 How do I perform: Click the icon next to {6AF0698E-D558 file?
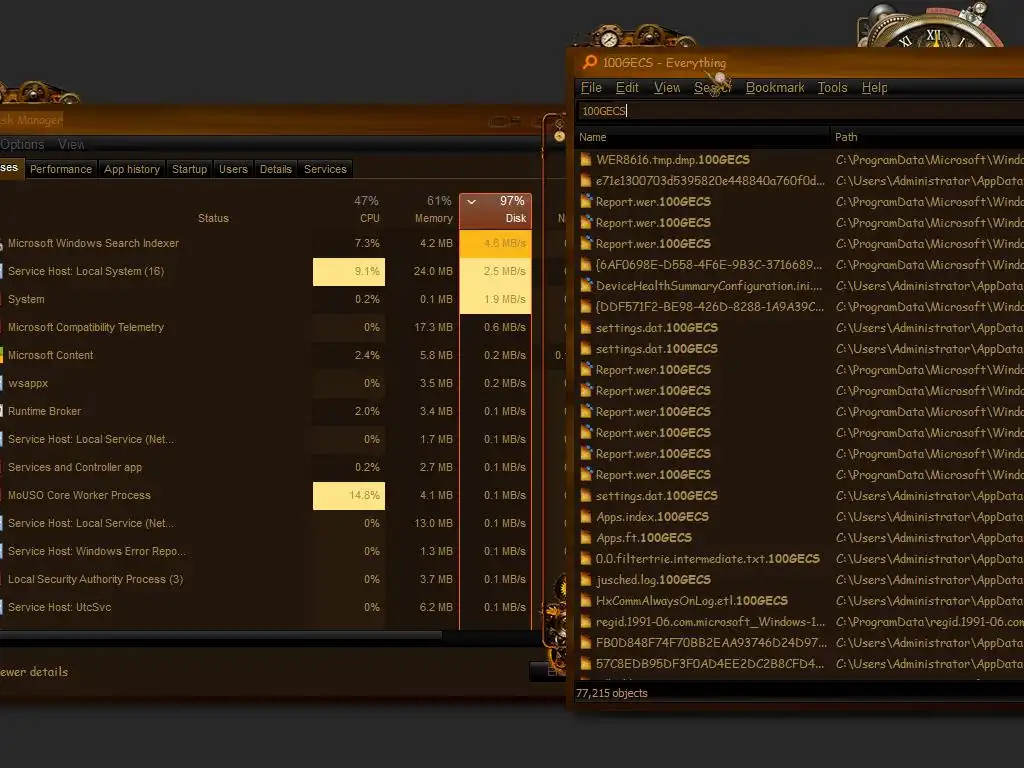(x=586, y=265)
